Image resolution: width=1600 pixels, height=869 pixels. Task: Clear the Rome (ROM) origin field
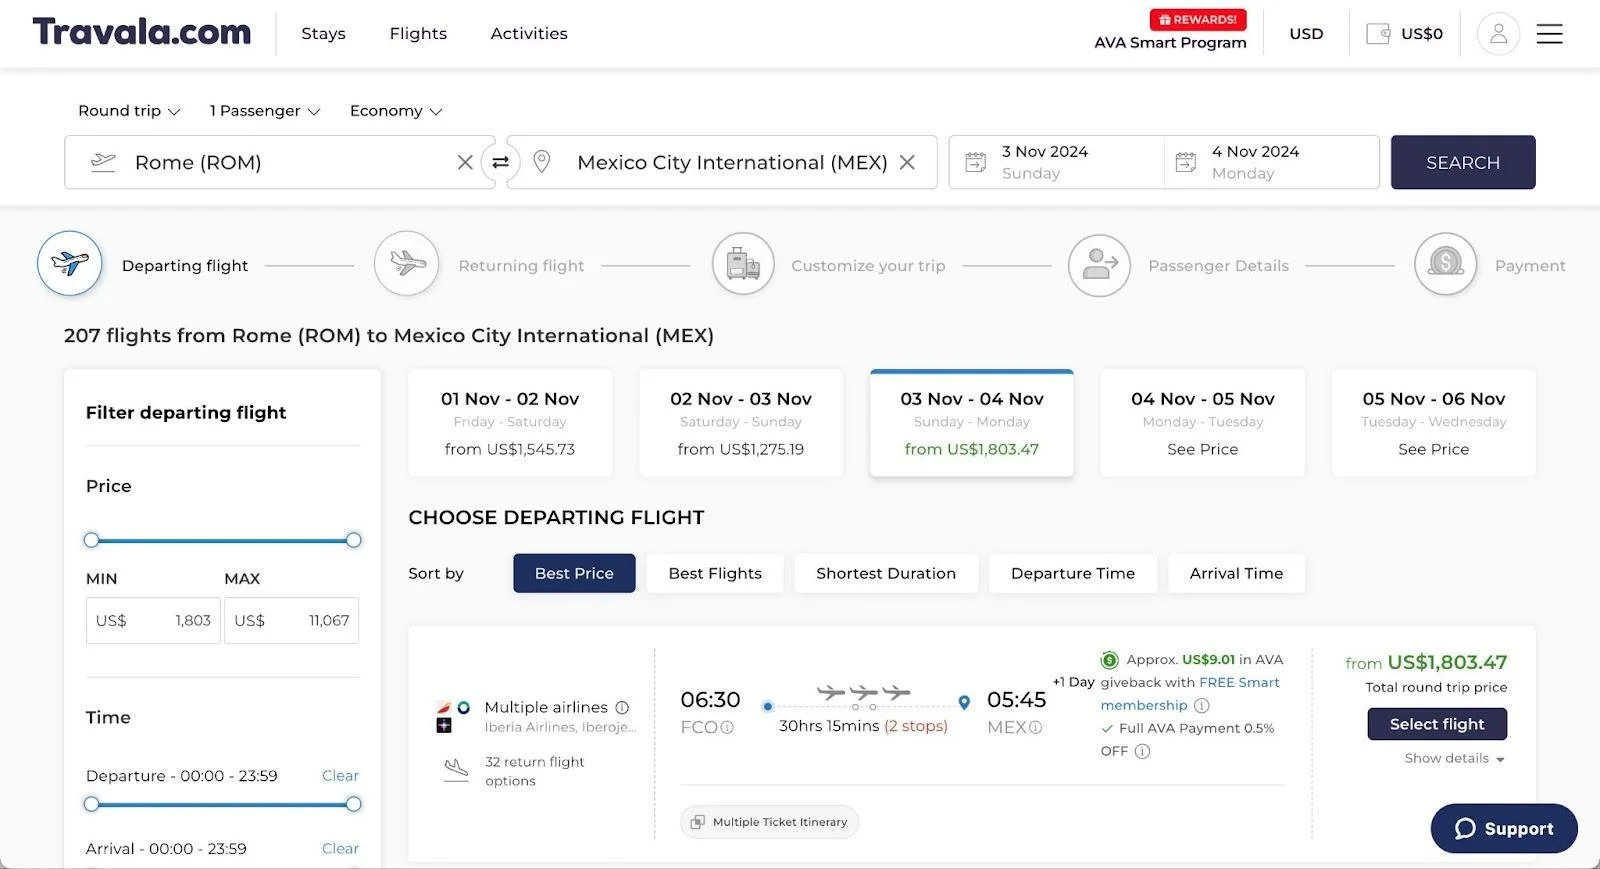(465, 162)
